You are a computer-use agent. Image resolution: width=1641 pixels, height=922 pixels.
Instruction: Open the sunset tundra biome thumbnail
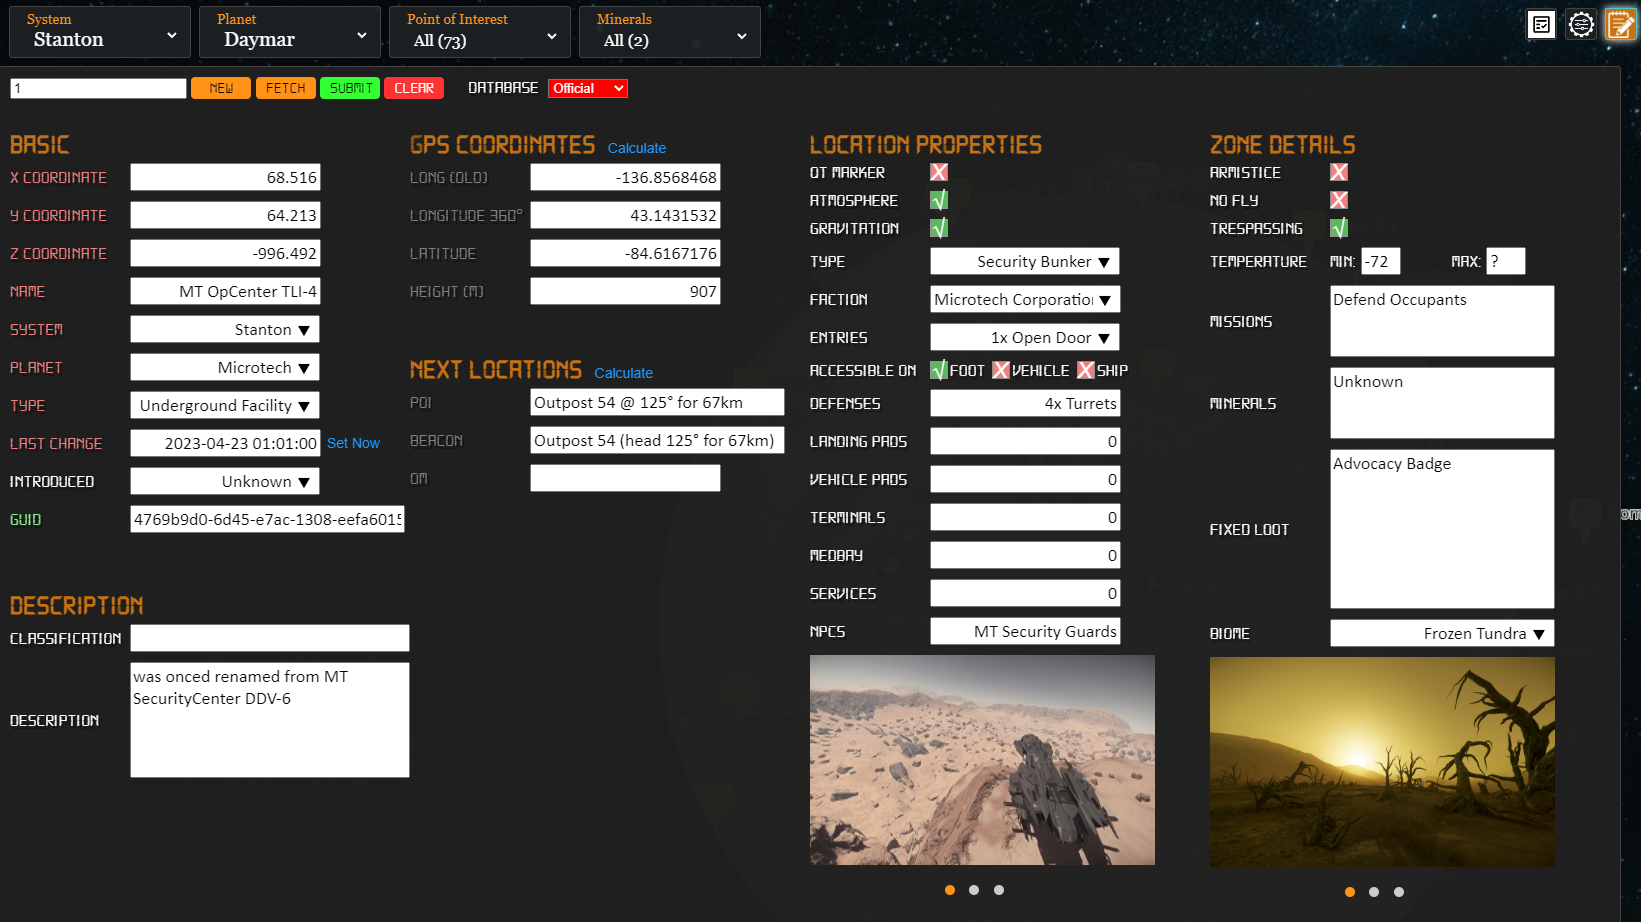point(1382,762)
